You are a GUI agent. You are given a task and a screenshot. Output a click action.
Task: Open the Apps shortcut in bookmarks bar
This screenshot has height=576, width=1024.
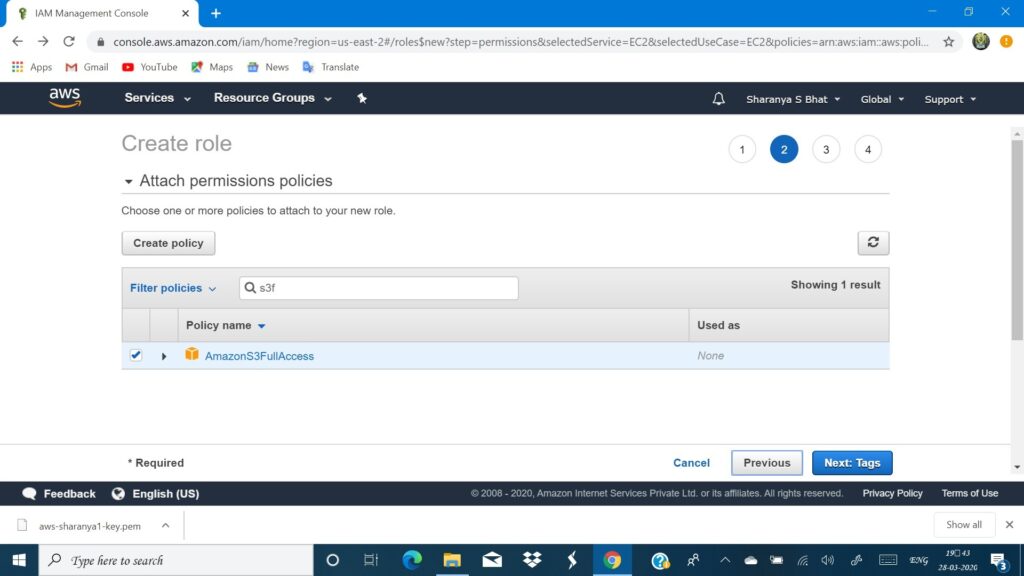[32, 67]
